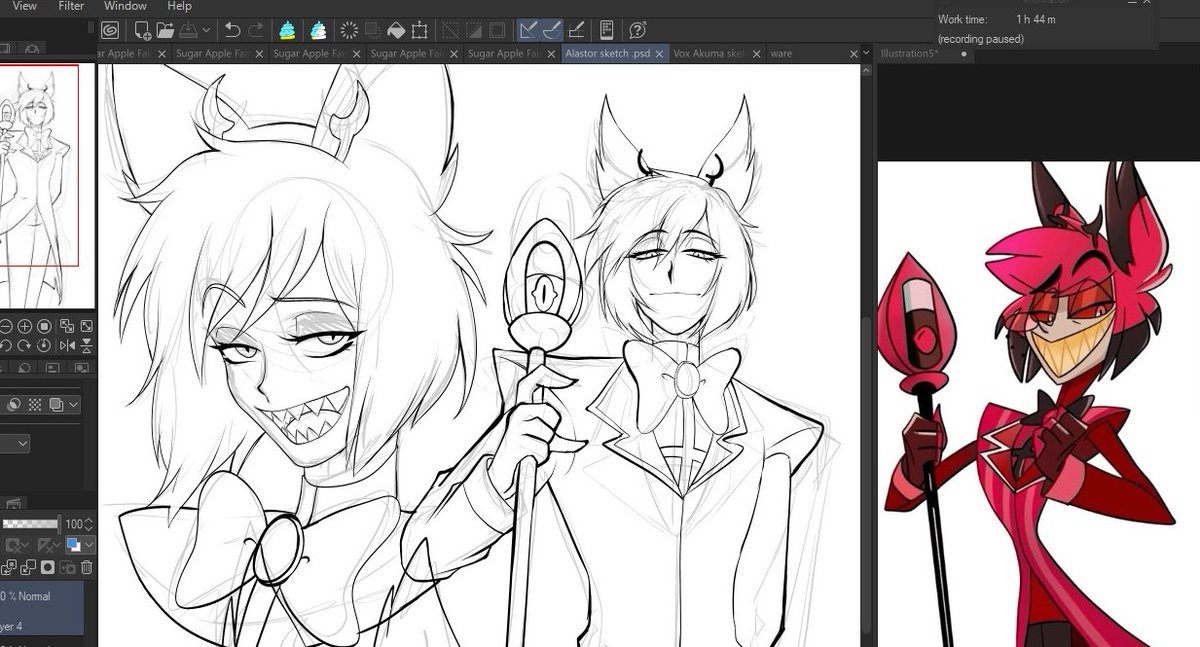The width and height of the screenshot is (1200, 647).
Task: Reset canvas rotation in Navigator
Action: click(x=44, y=346)
